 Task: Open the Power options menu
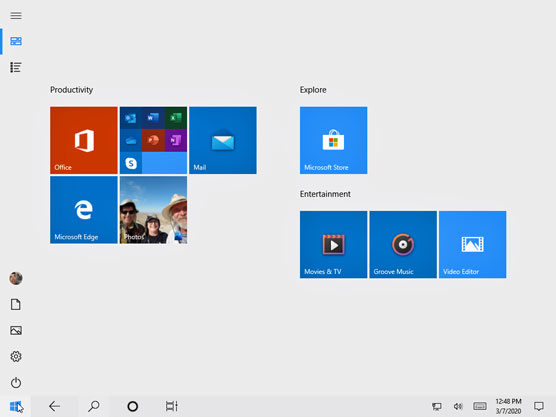pos(16,383)
